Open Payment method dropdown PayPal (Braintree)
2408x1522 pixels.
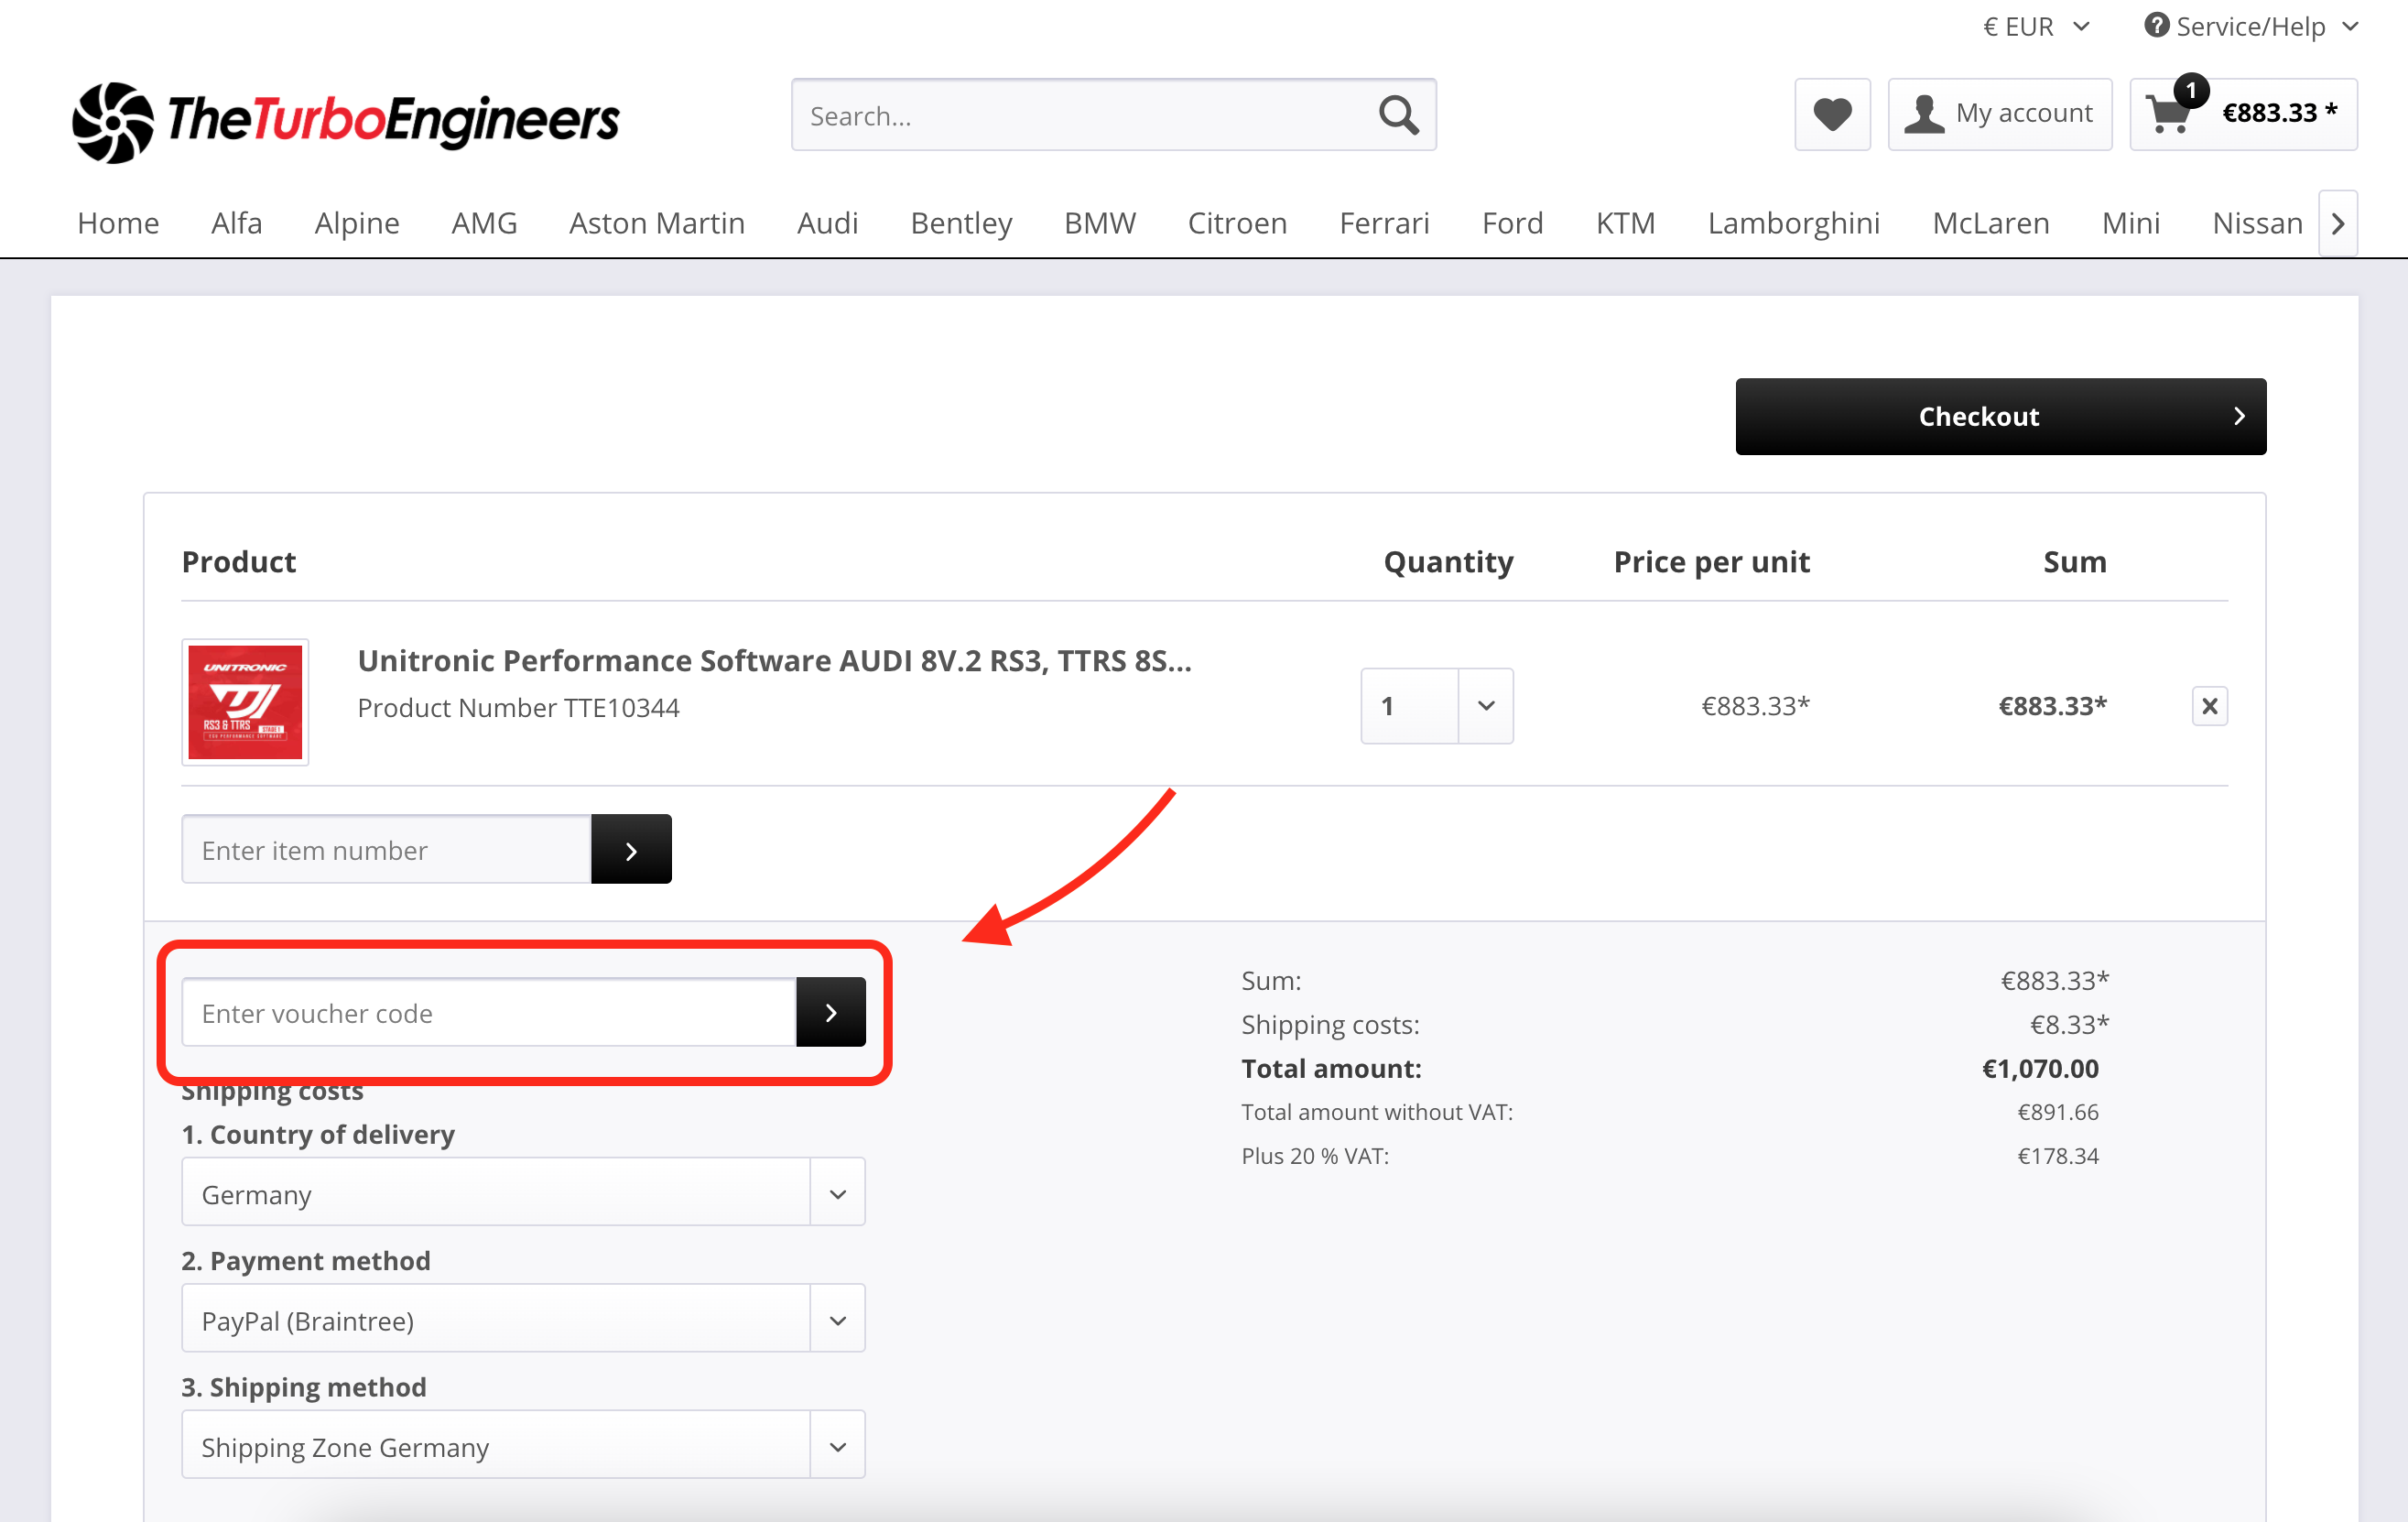[523, 1318]
